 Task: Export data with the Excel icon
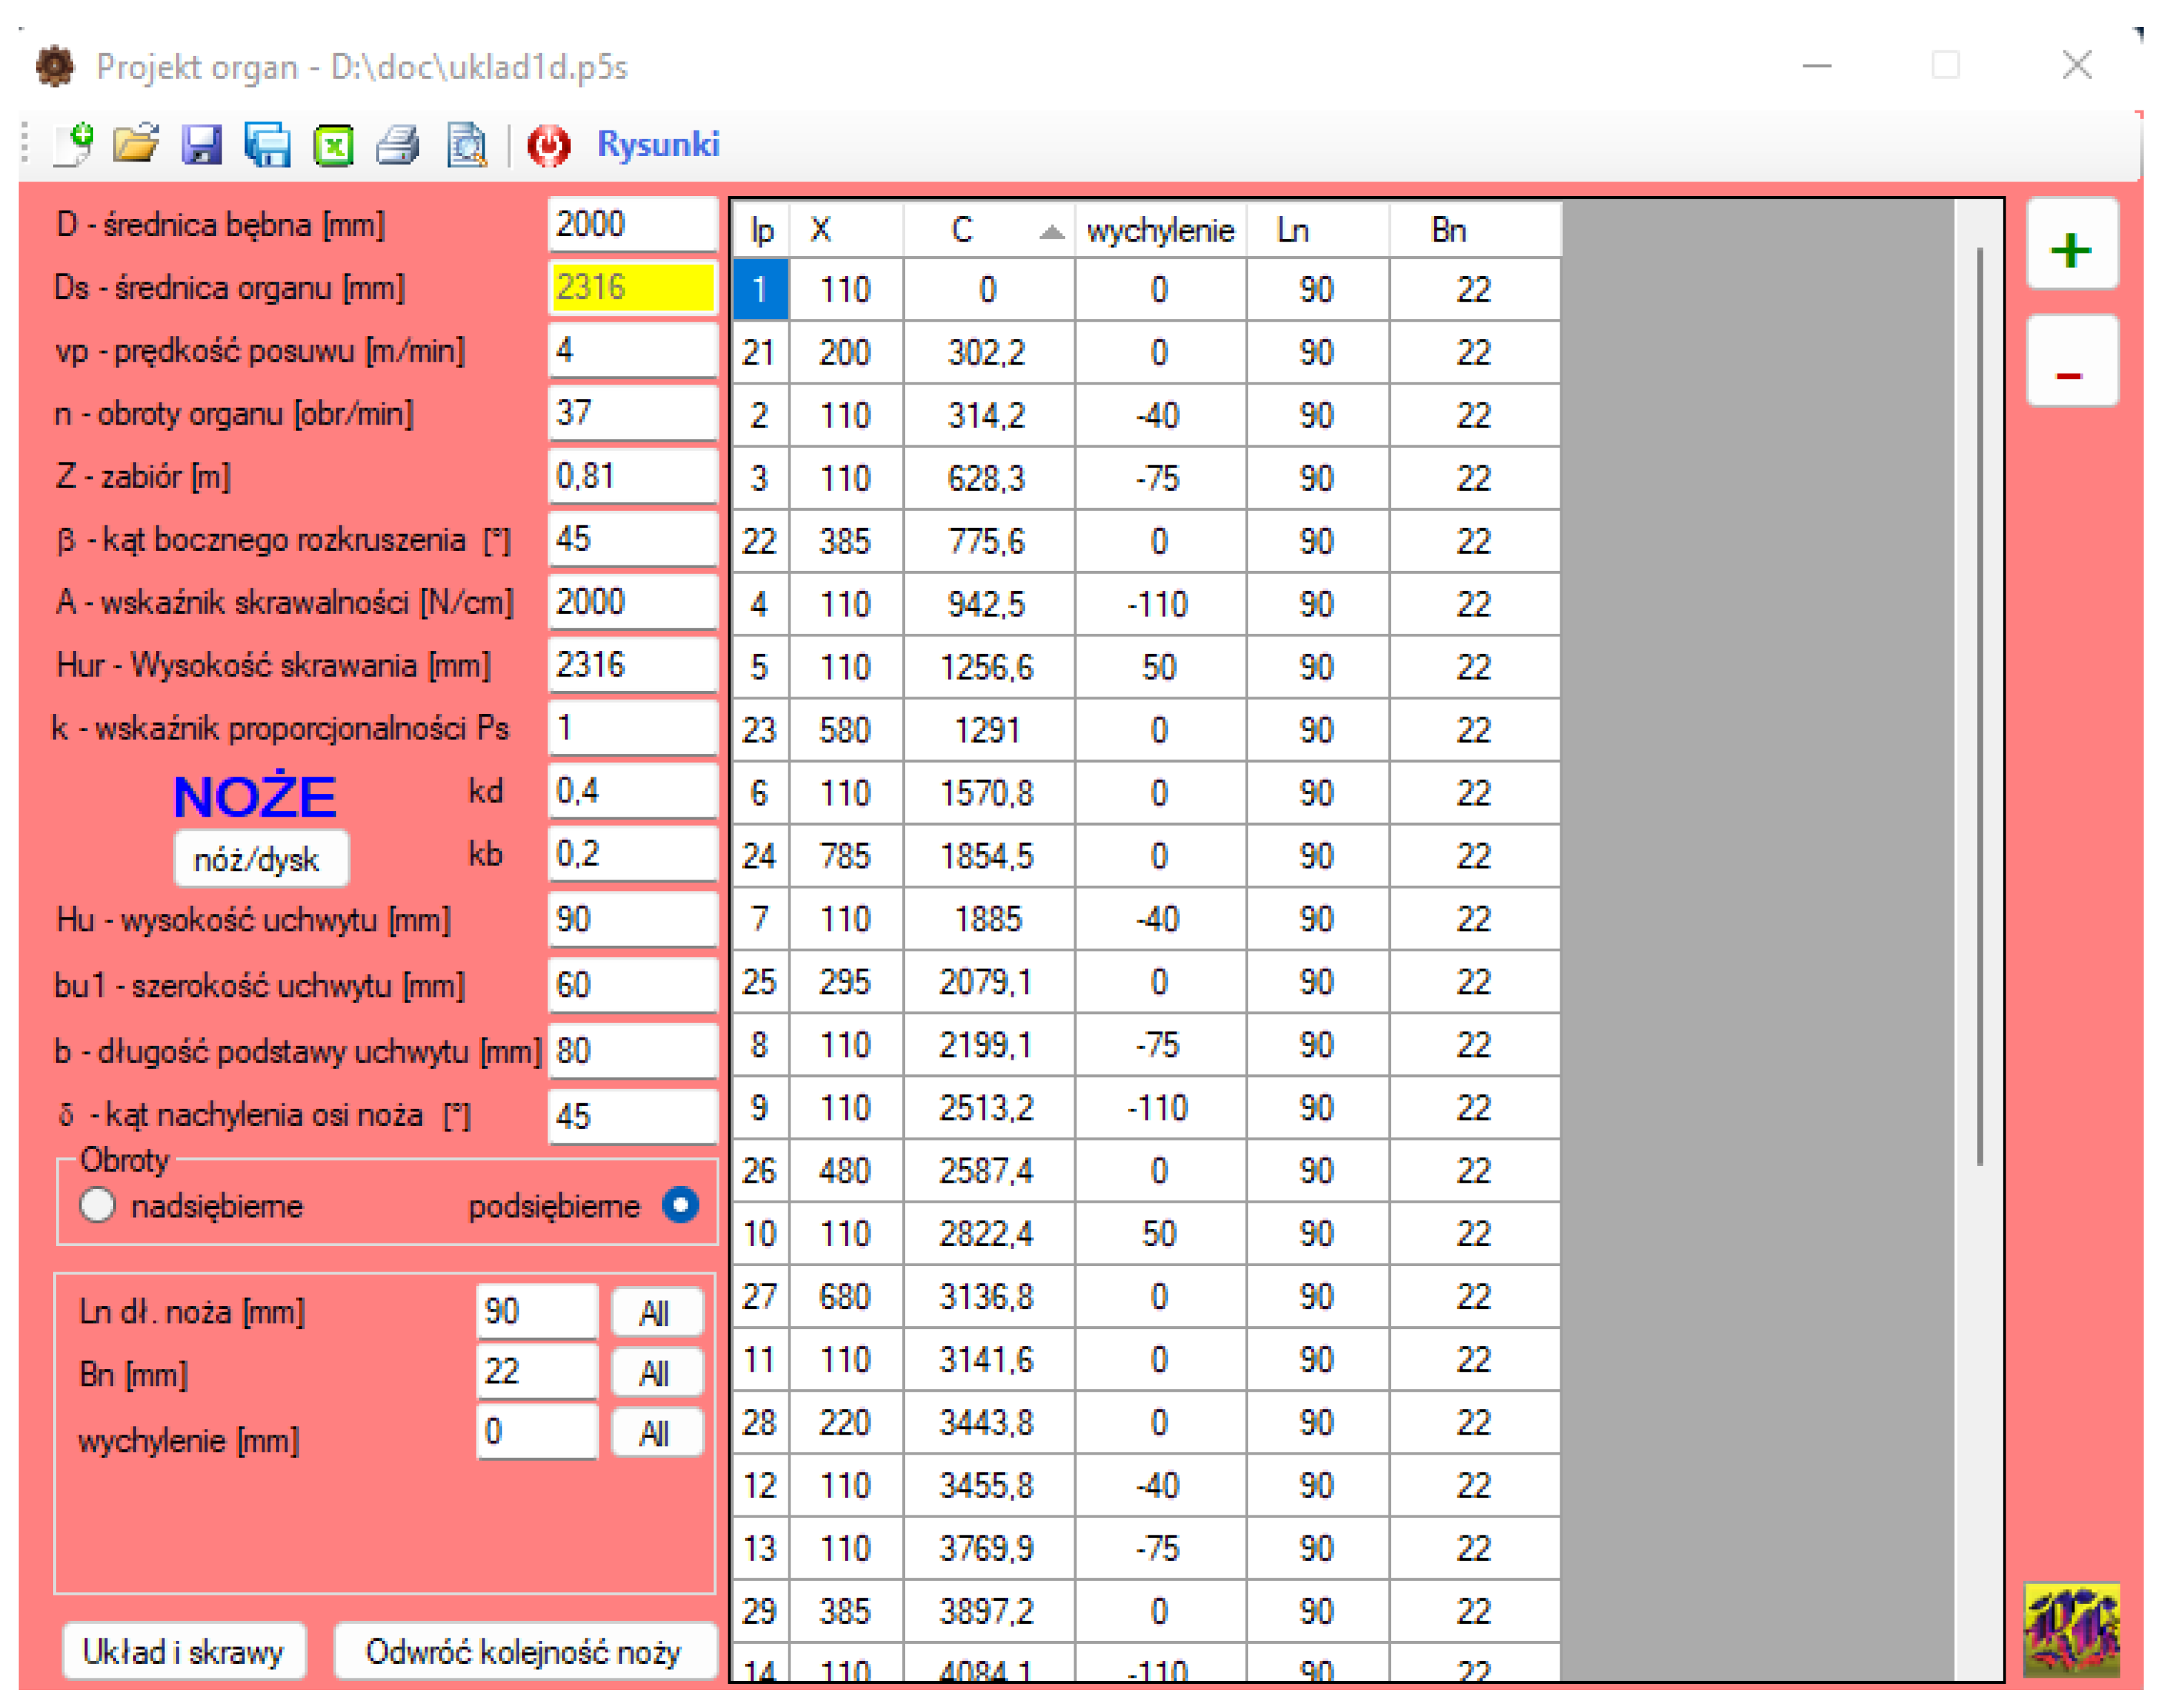333,146
